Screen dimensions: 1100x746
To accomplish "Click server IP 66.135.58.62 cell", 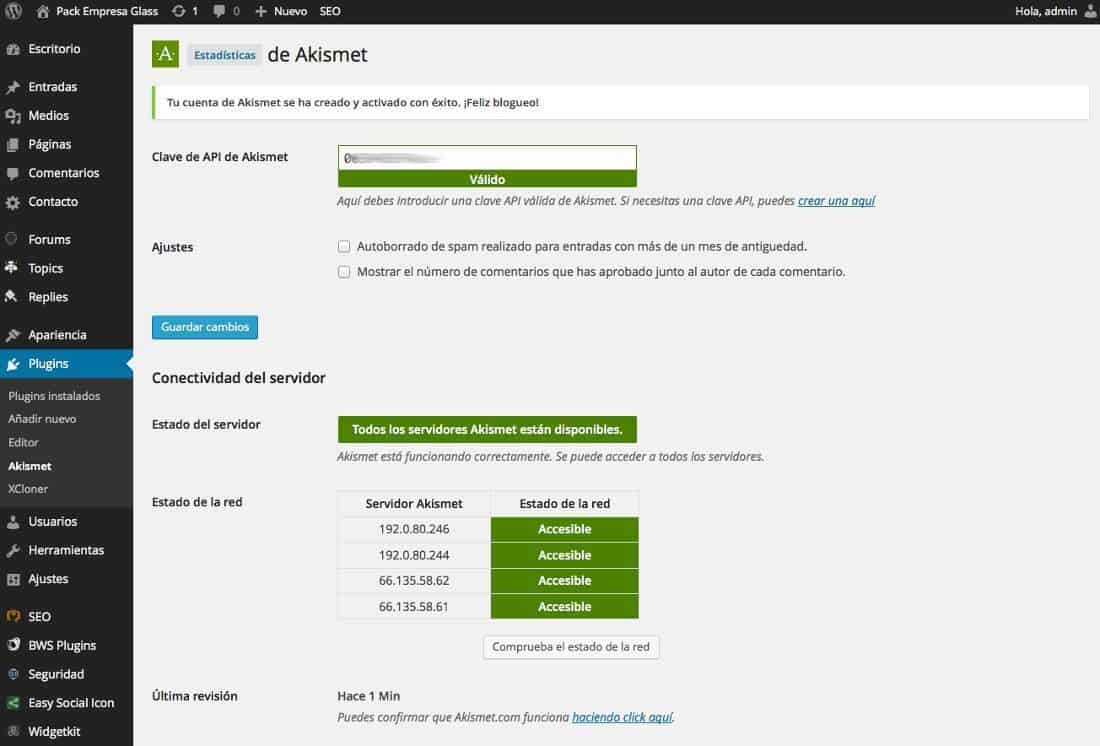I will [414, 581].
